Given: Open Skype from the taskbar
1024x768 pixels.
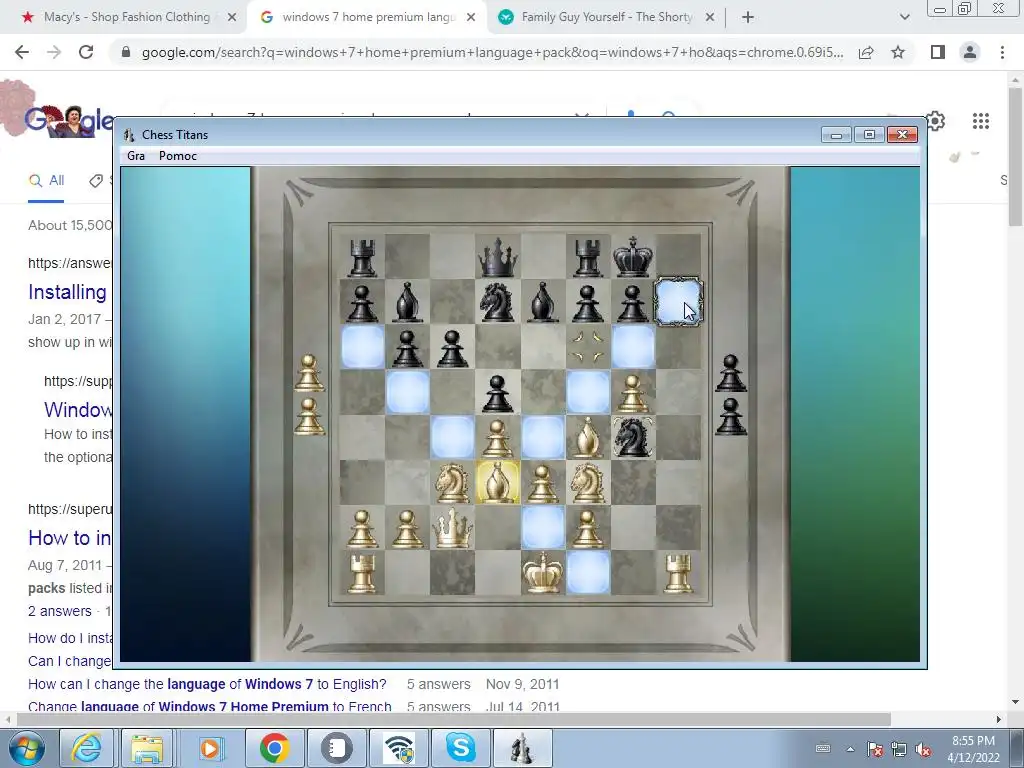Looking at the screenshot, I should coord(460,748).
